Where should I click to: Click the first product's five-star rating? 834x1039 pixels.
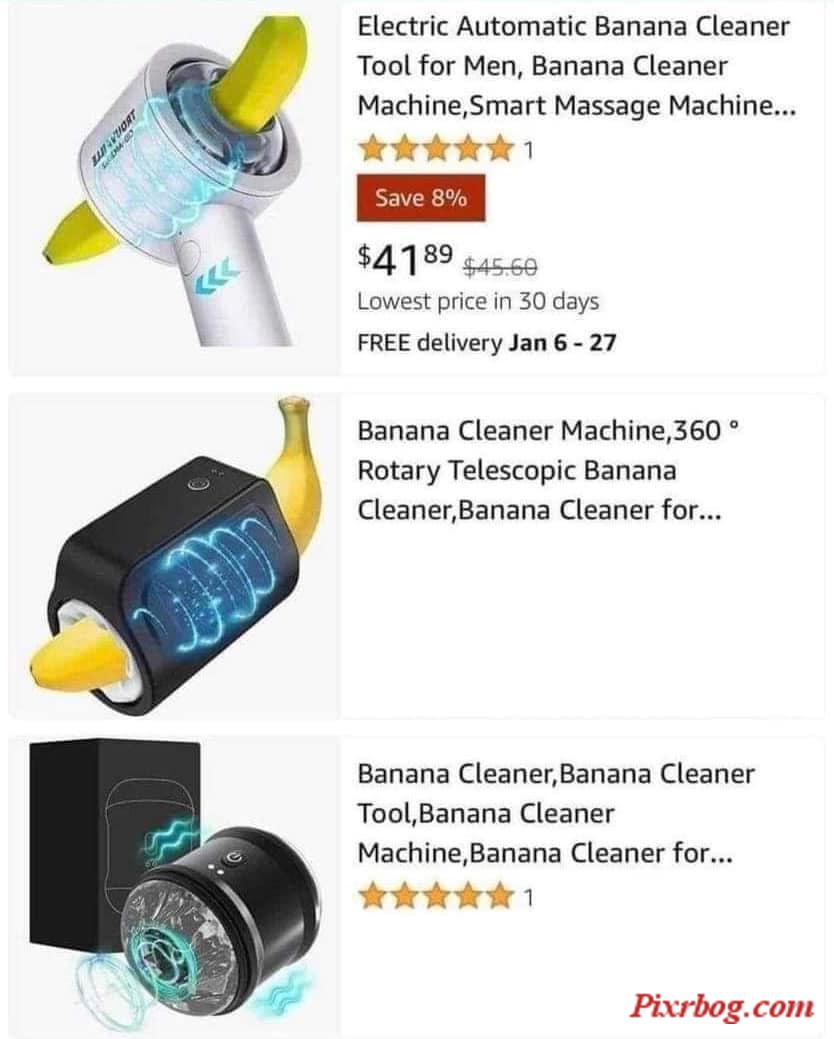point(436,148)
